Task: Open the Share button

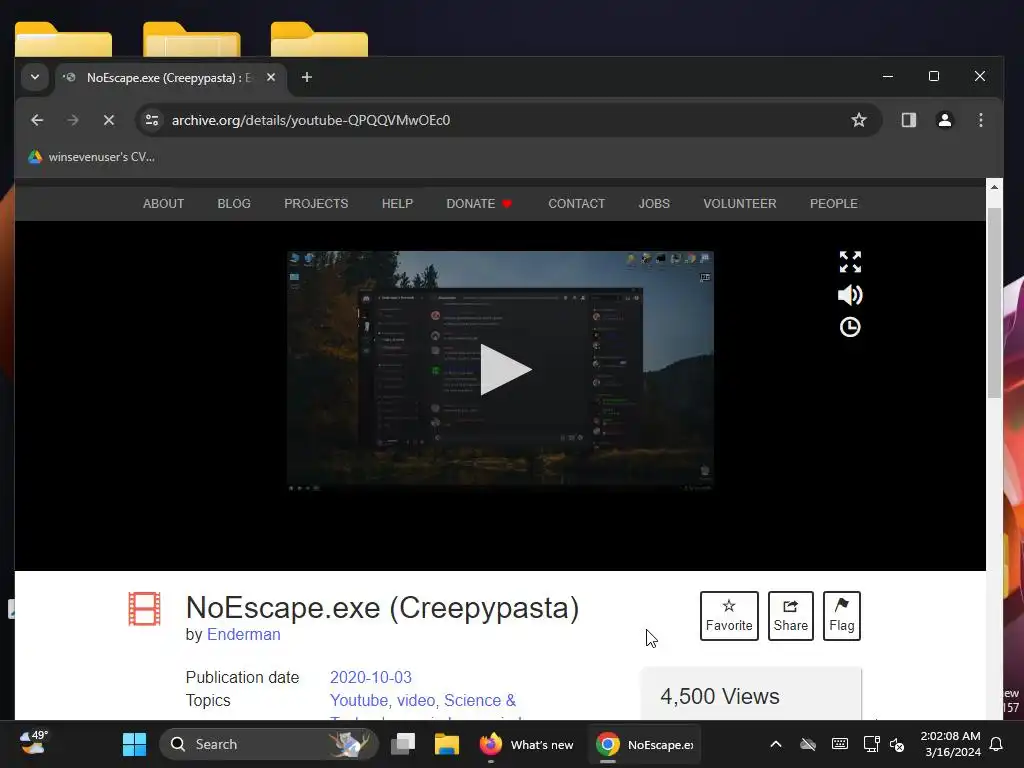Action: [x=790, y=616]
